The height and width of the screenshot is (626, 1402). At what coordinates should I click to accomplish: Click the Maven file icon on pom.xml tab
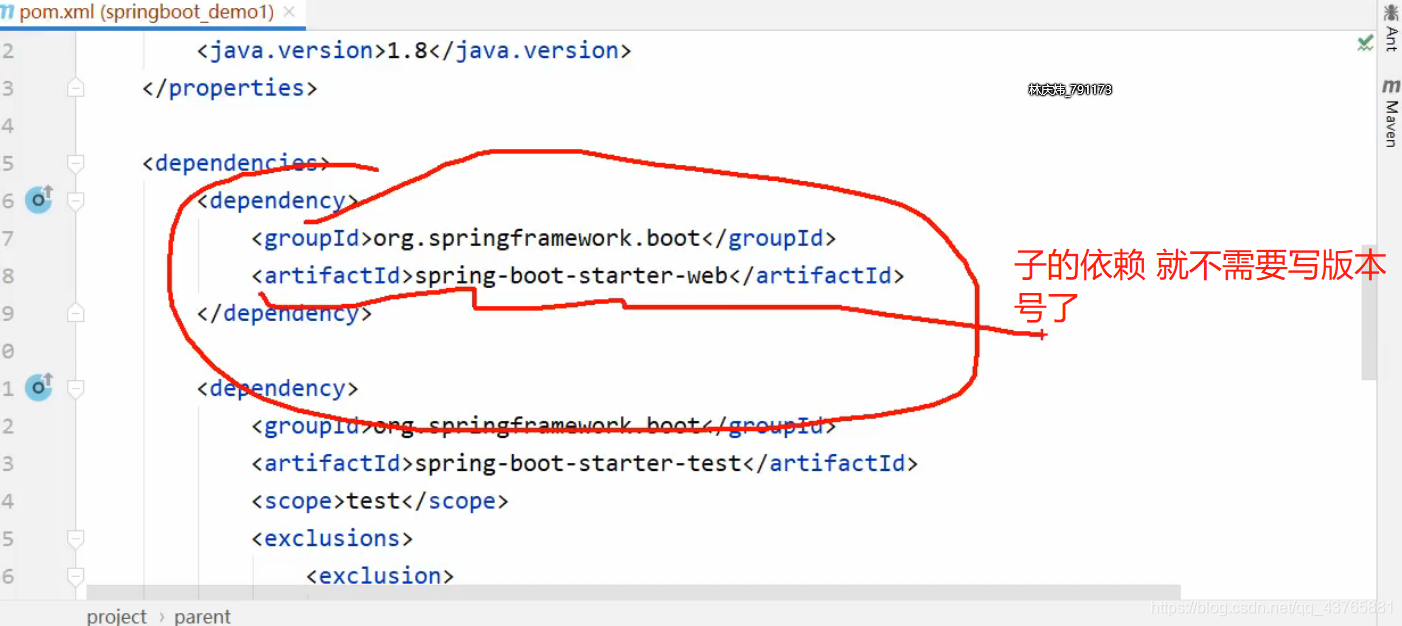pos(8,13)
